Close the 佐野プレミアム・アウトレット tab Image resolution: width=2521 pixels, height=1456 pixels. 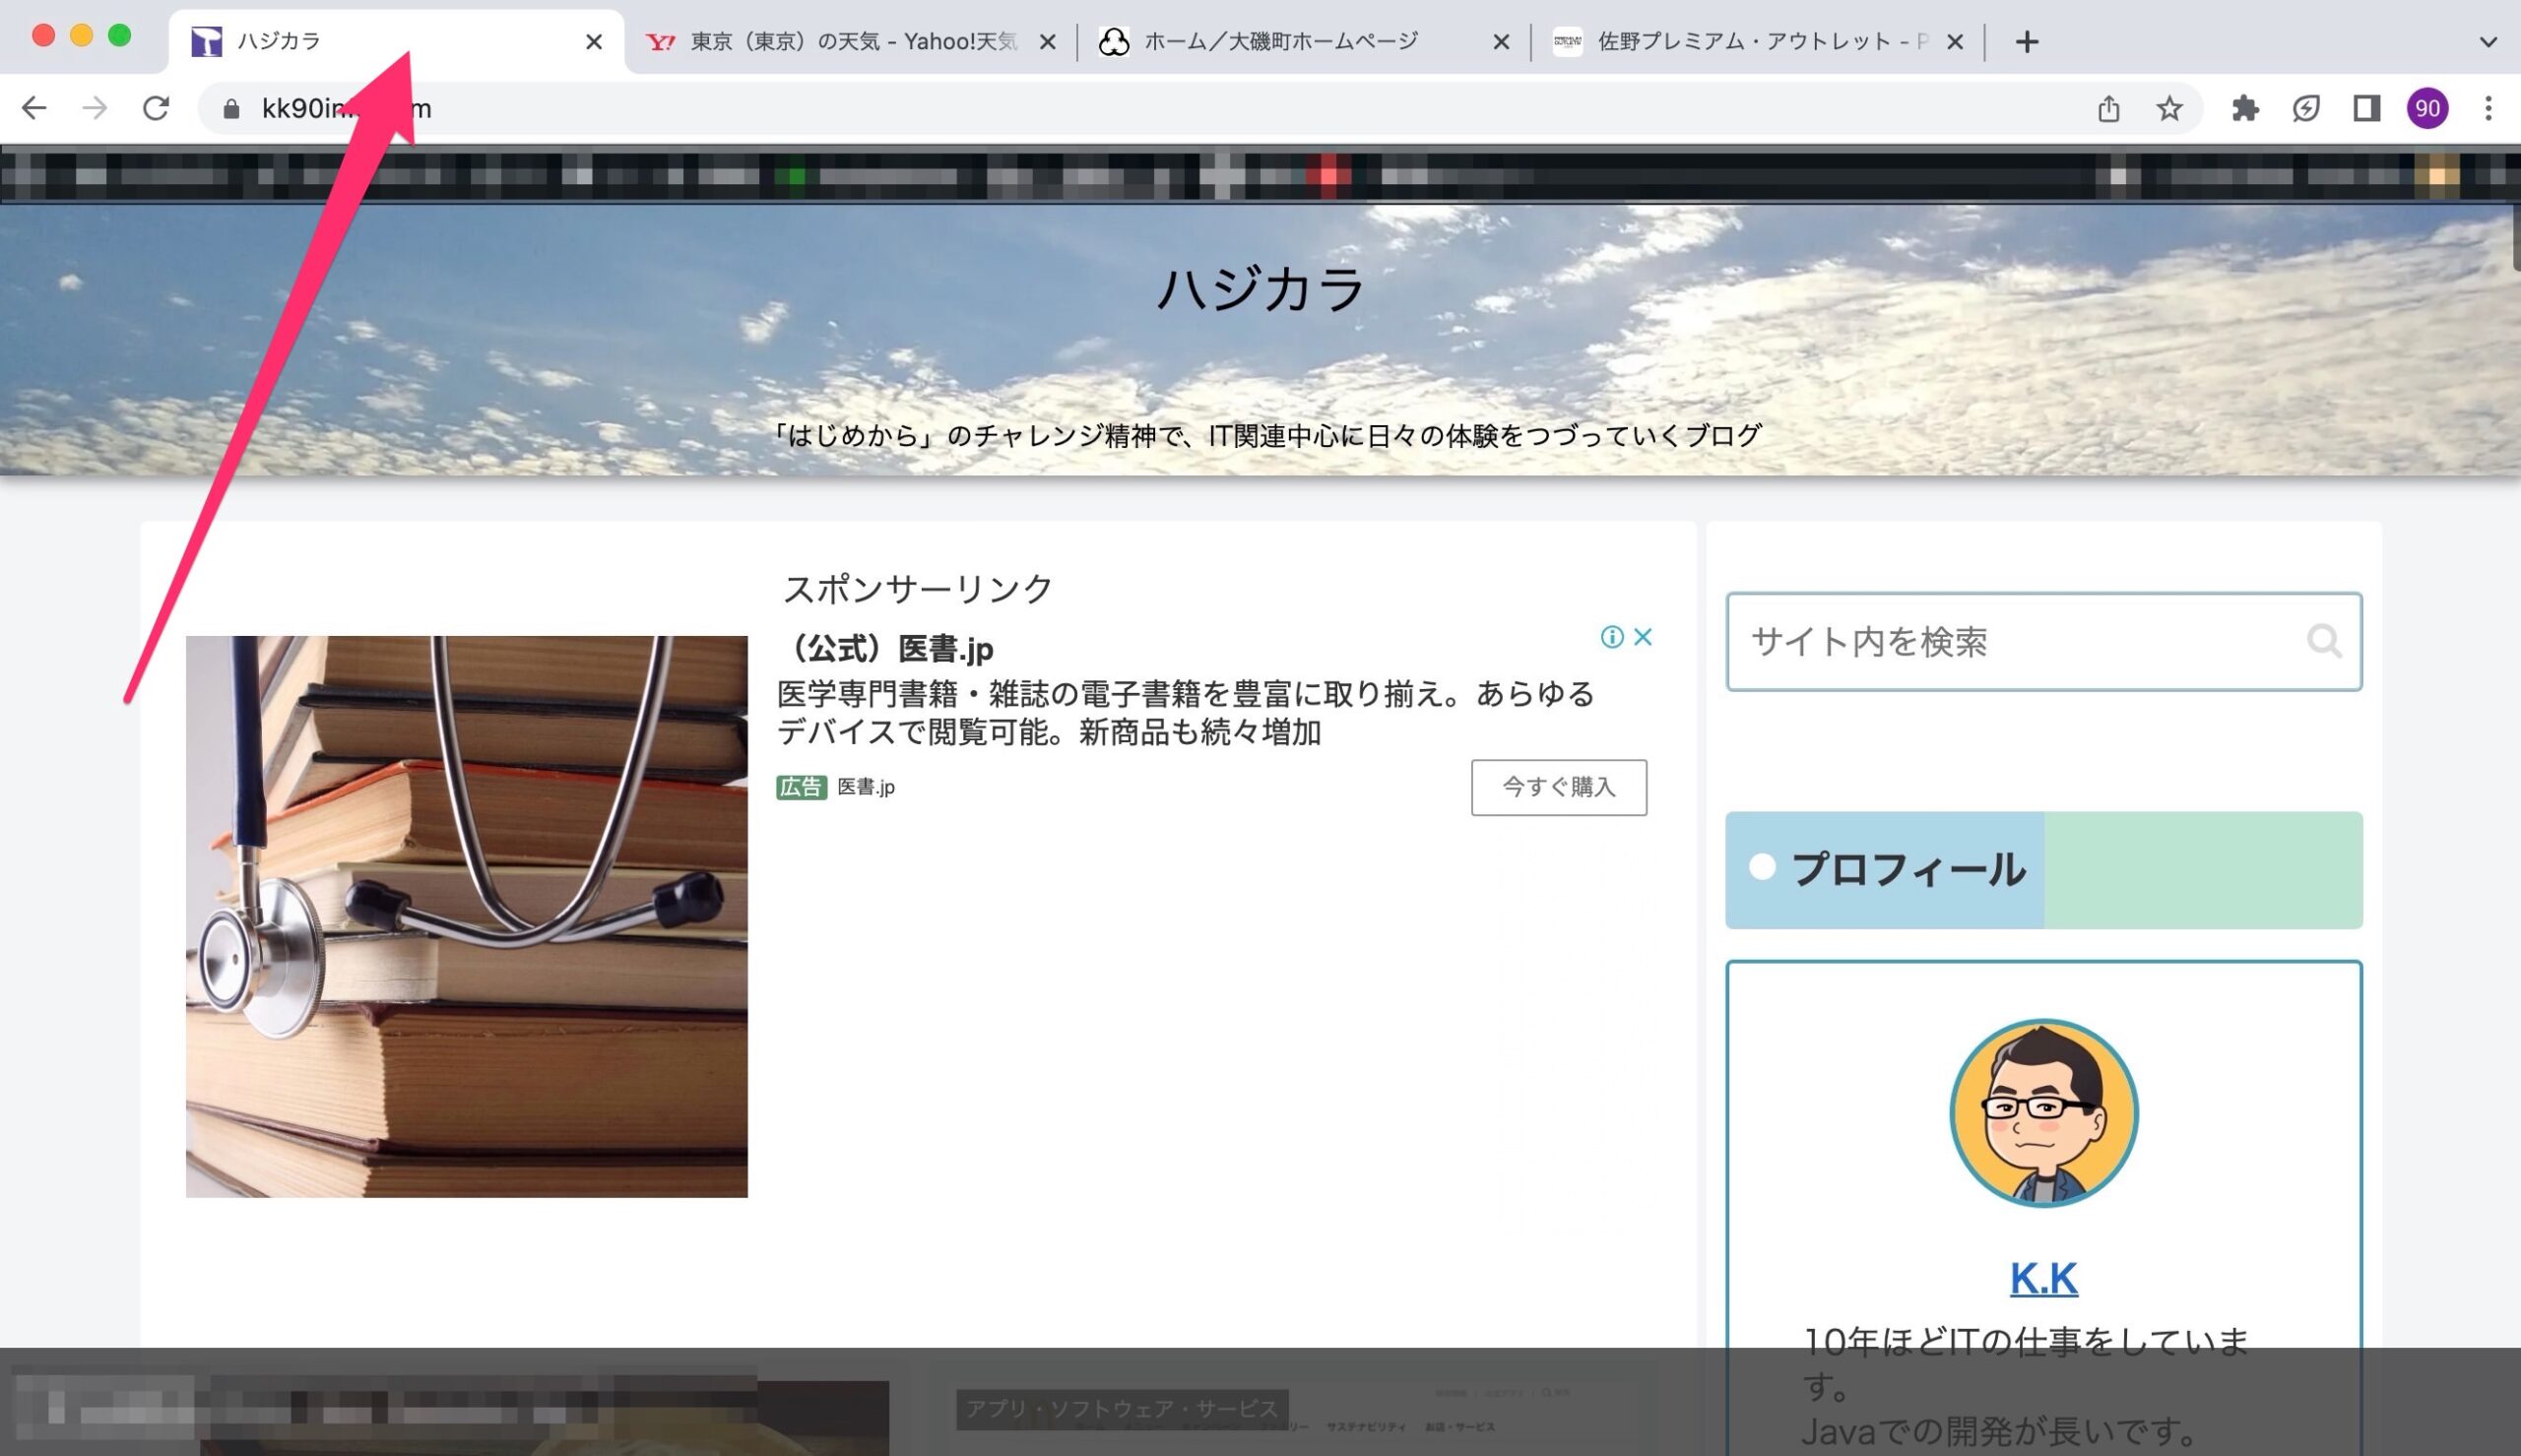[x=1955, y=42]
